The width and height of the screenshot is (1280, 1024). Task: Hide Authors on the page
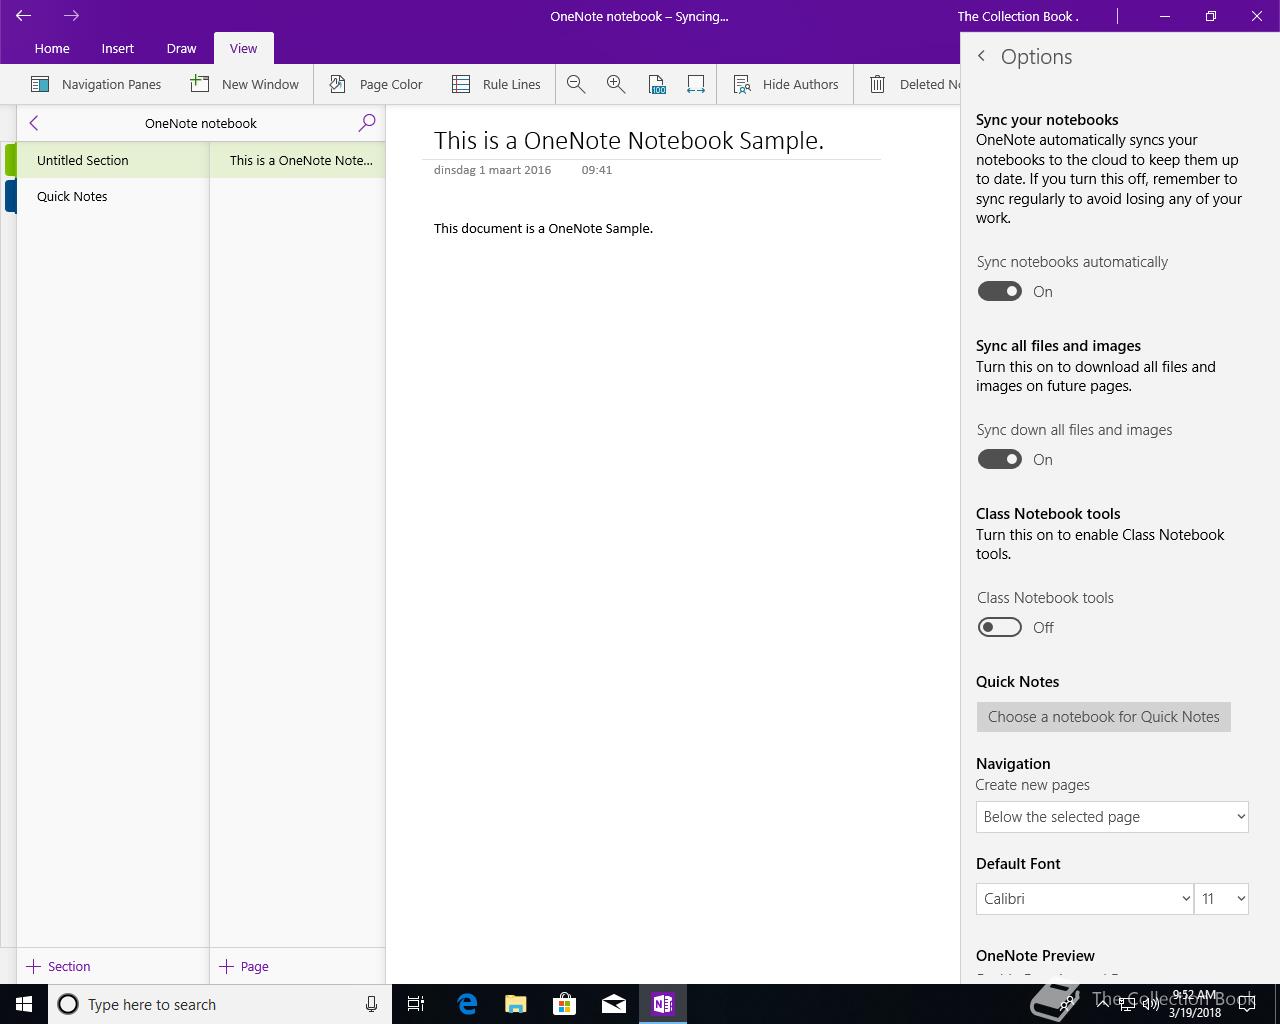pos(786,84)
